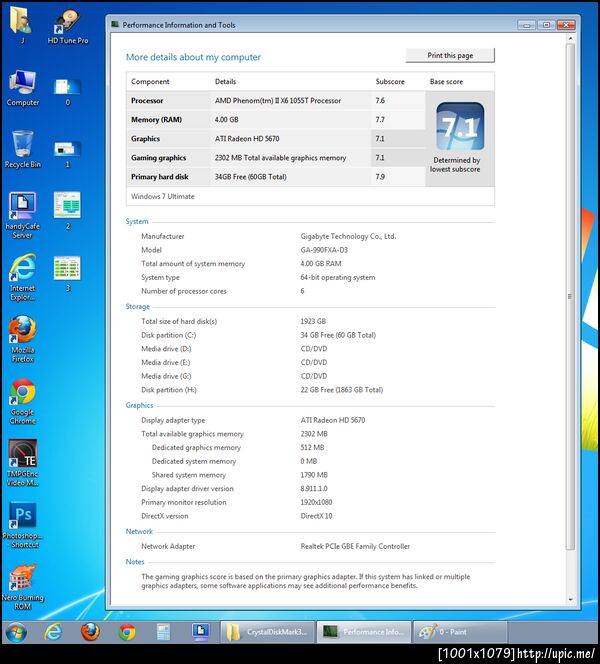Screen dimensions: 600x664
Task: Click model value 'GA-990FXA-D3'
Action: pos(324,250)
